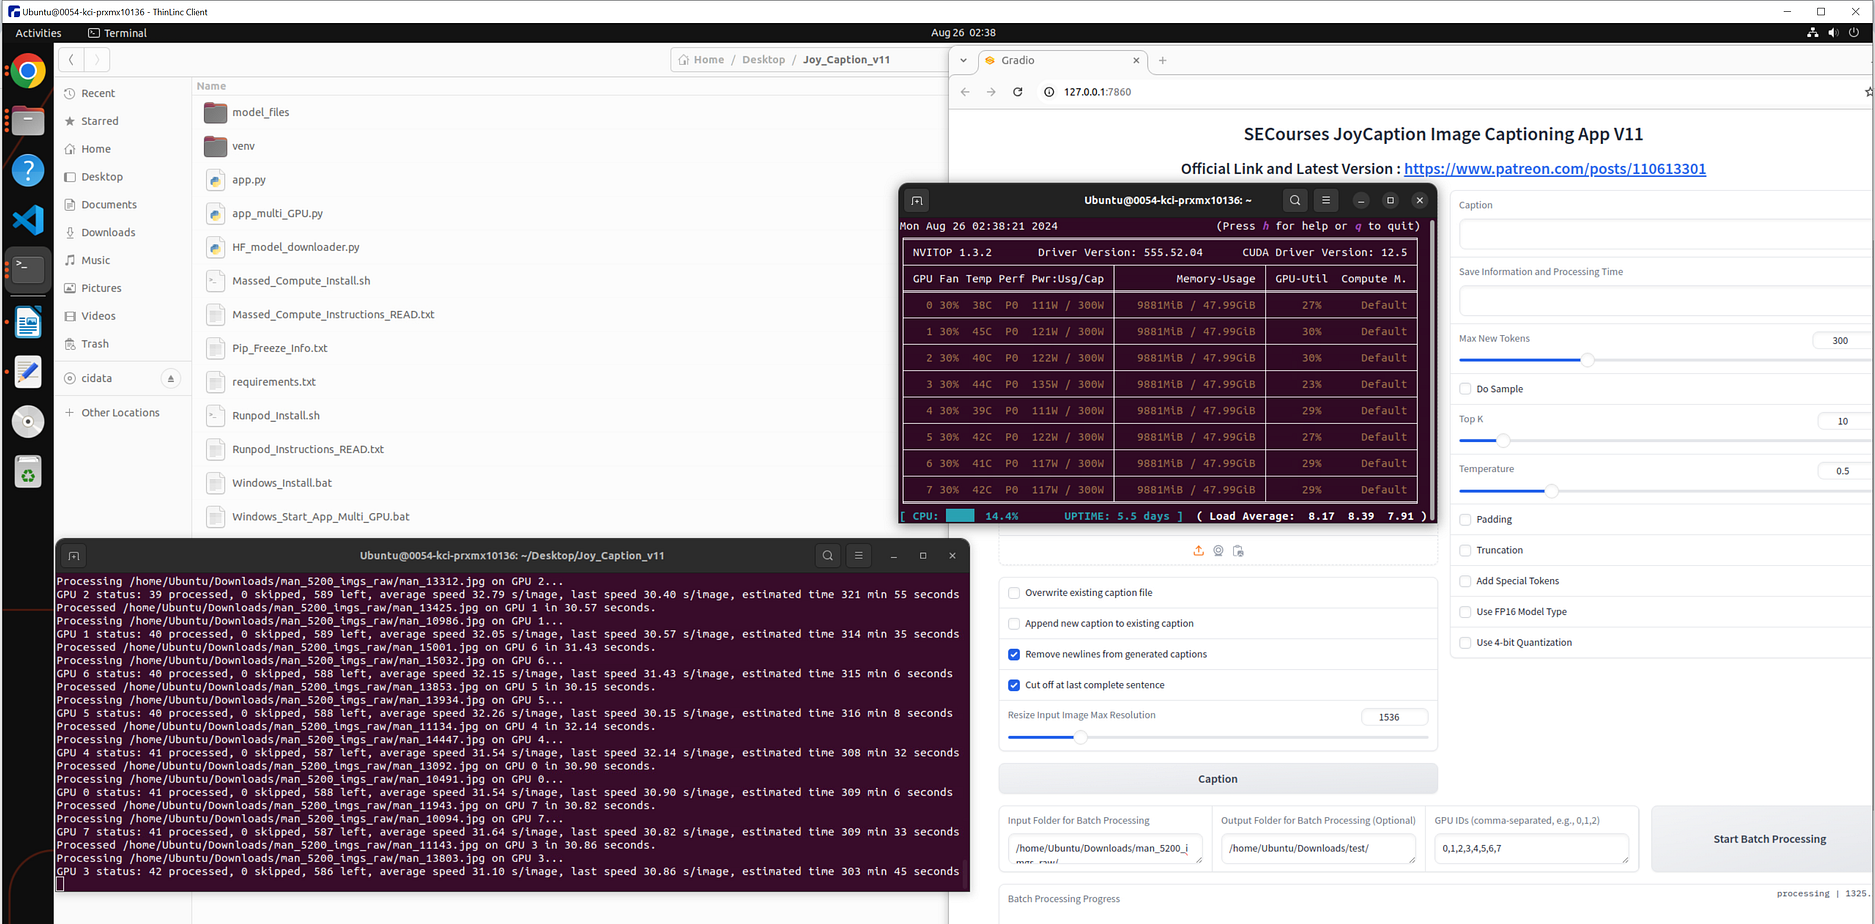Click the GPU IDs input field
Image resolution: width=1875 pixels, height=924 pixels.
[1531, 849]
